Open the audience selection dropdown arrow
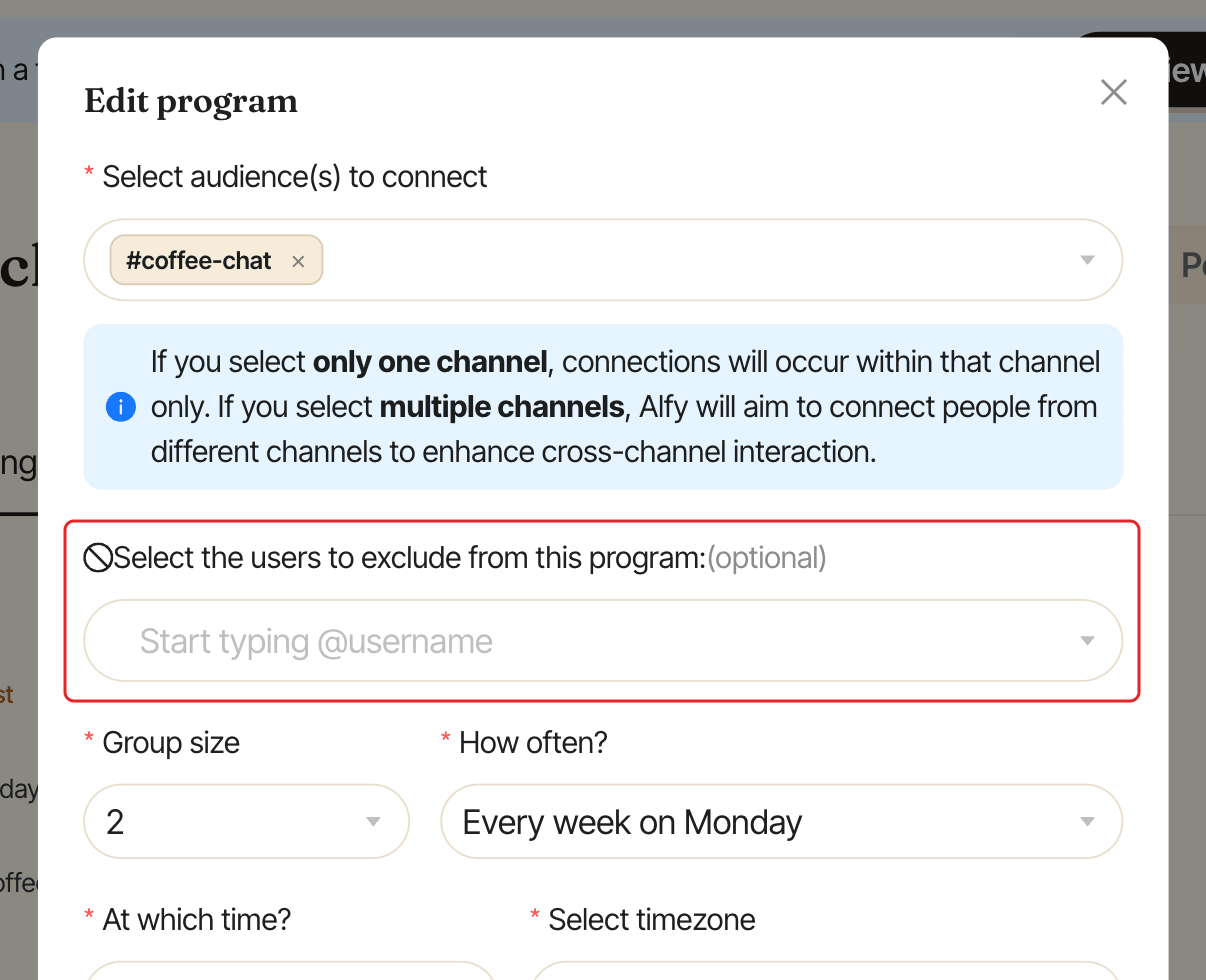Screen dimensions: 1206x980 coord(1087,261)
